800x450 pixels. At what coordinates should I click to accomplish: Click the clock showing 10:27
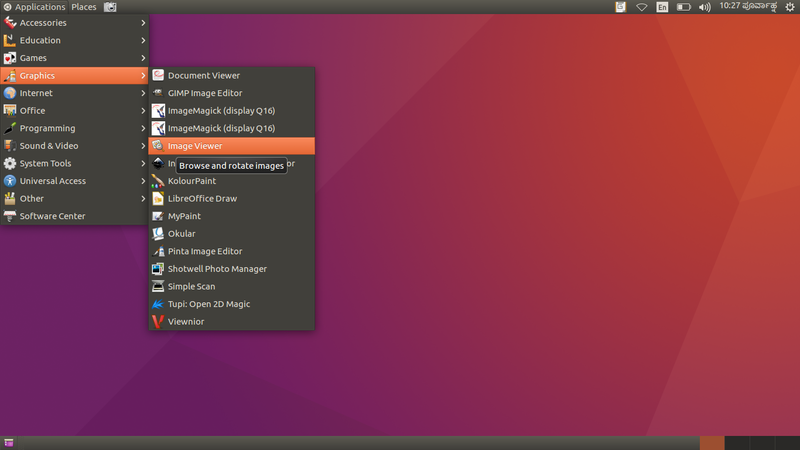coord(748,7)
